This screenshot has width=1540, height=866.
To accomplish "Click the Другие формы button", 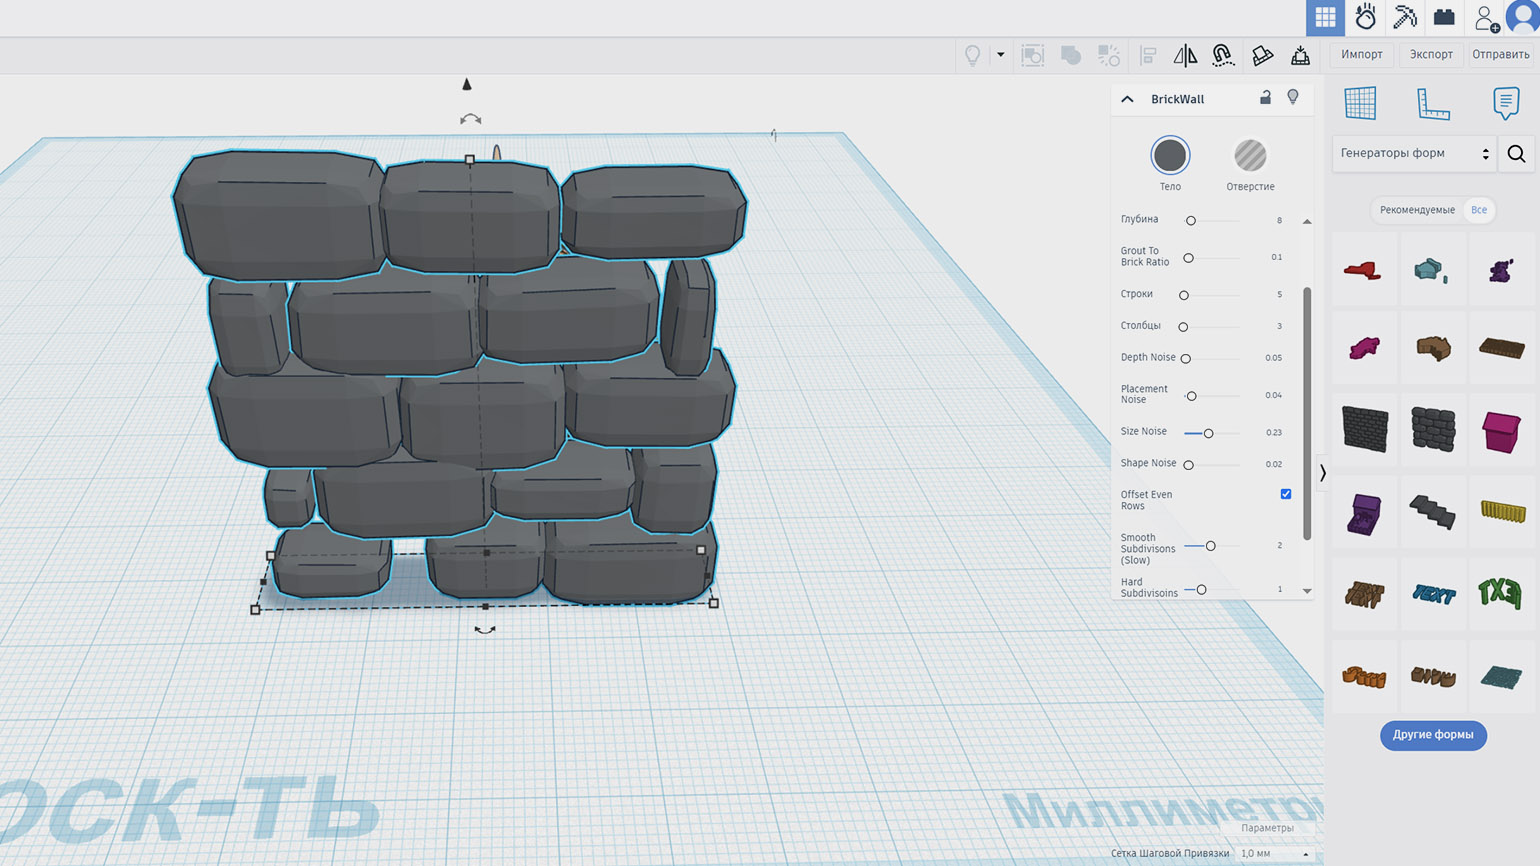I will (x=1433, y=735).
